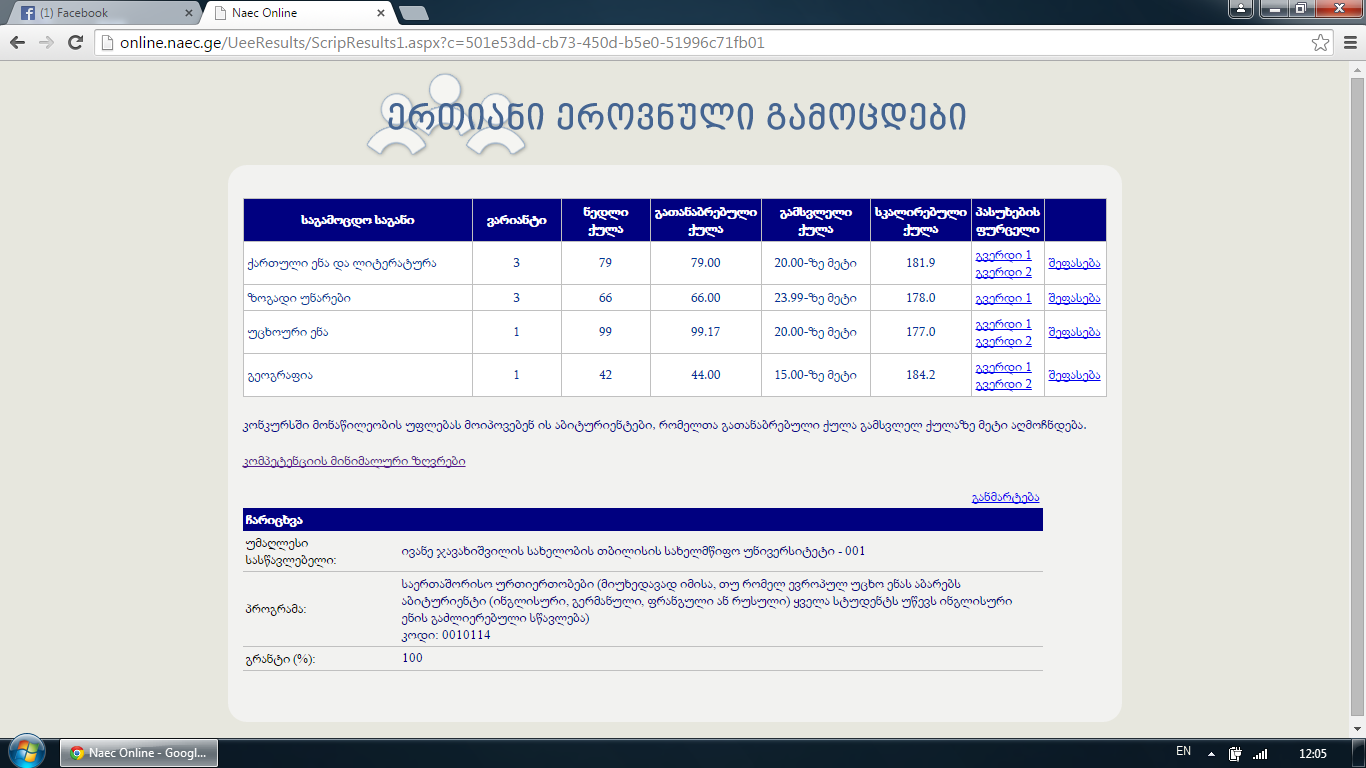Image resolution: width=1366 pixels, height=768 pixels.
Task: Open the Chrome user profile button
Action: tap(1241, 8)
